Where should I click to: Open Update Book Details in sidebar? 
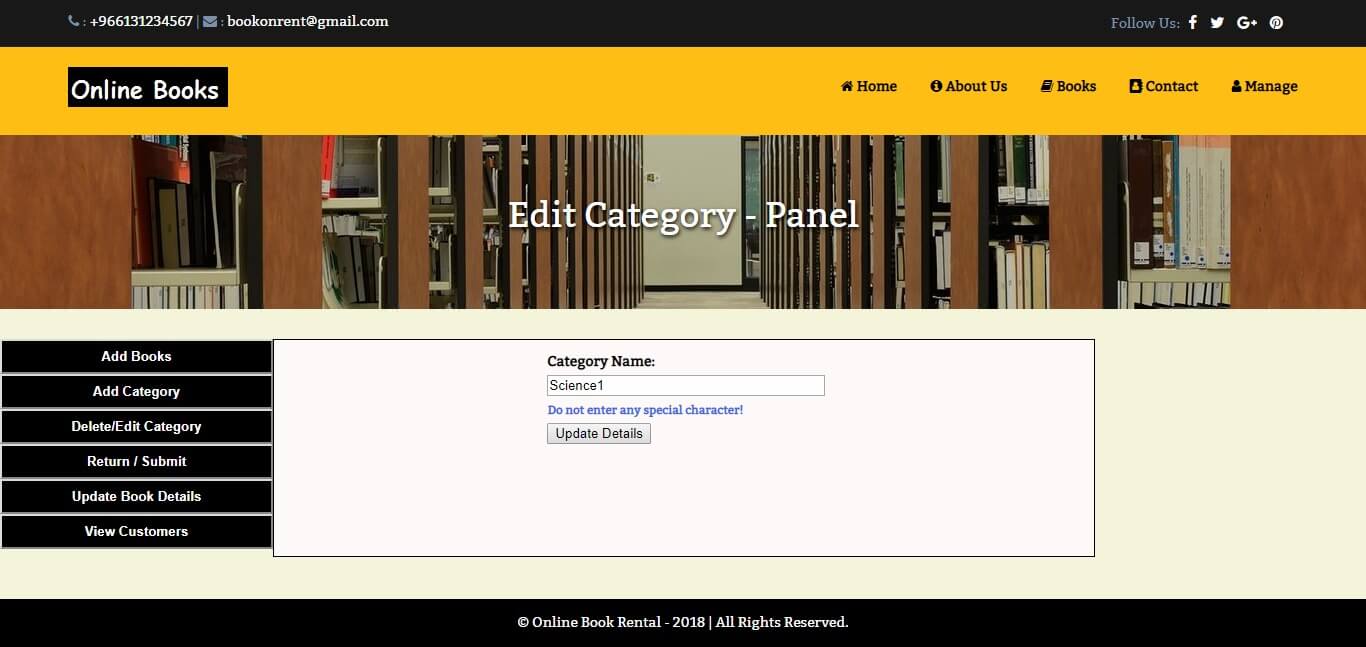pos(136,497)
